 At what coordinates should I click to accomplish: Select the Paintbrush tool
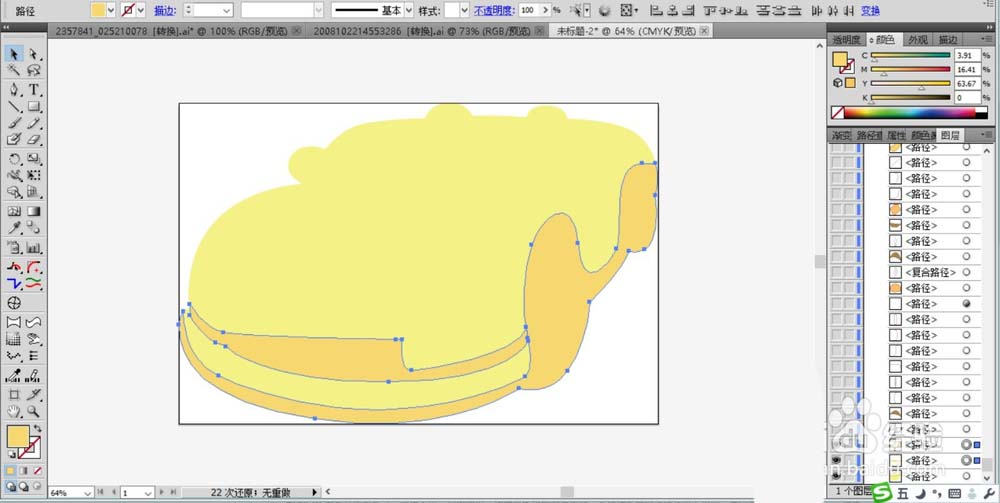(x=14, y=123)
